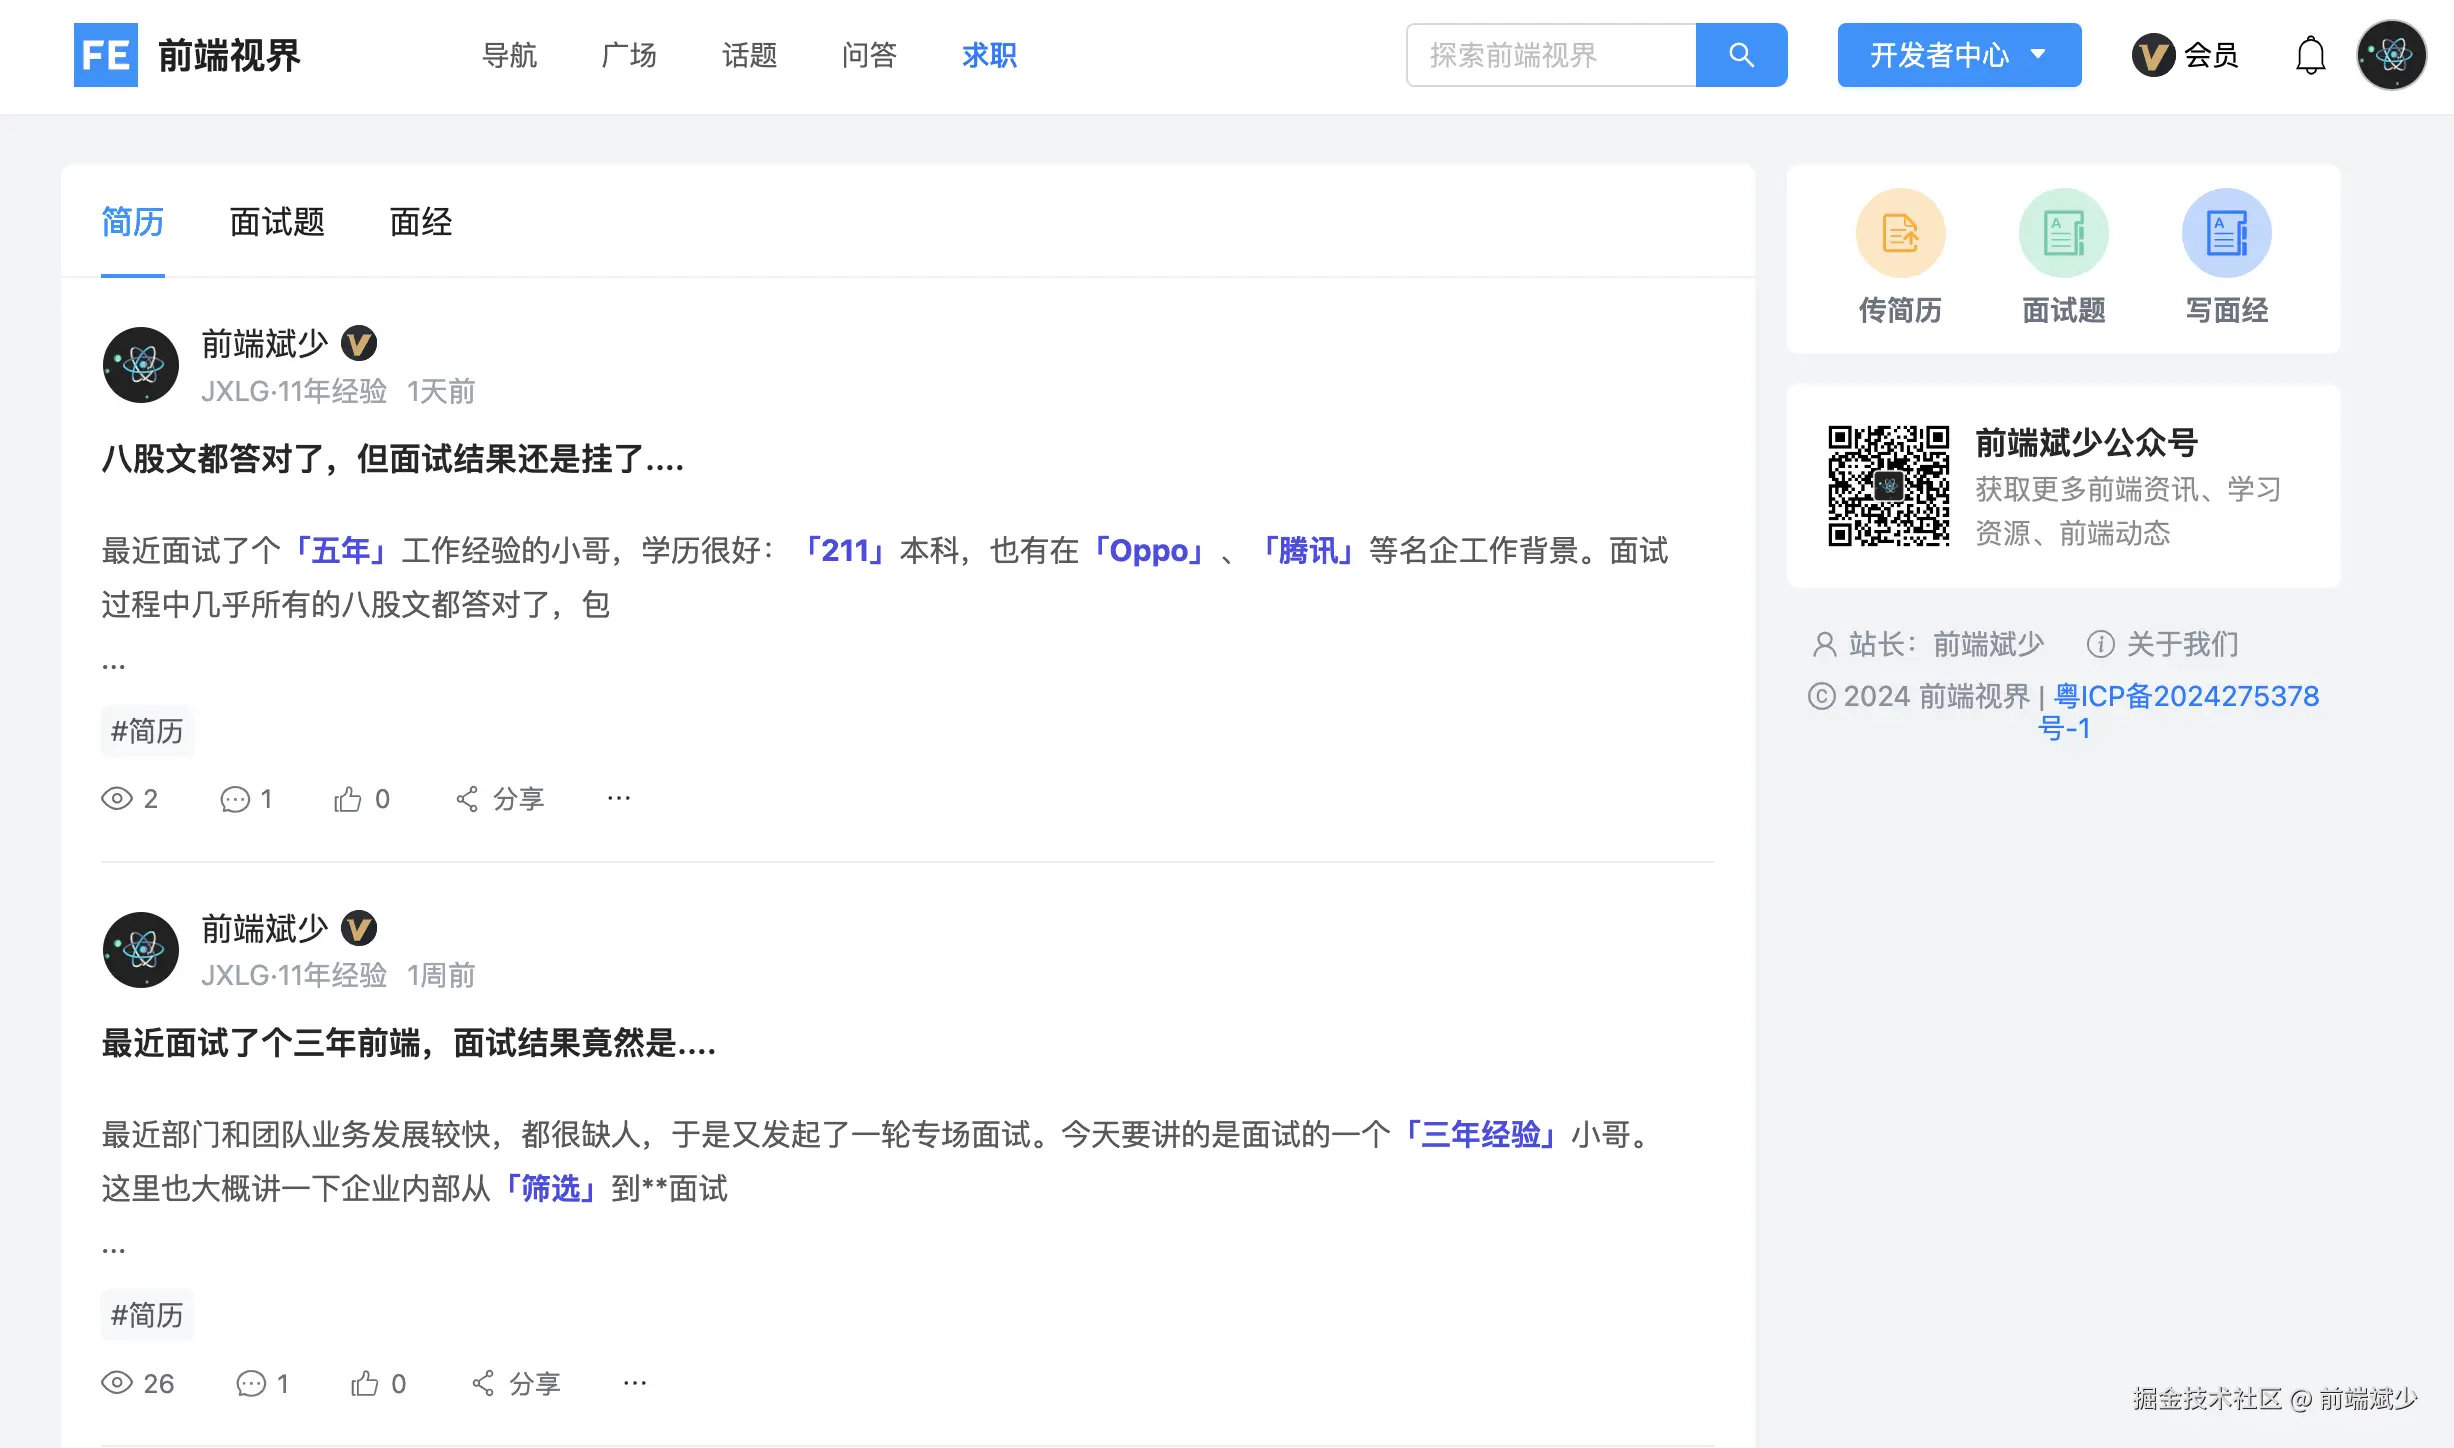Click the 写面经 sidebar icon
This screenshot has width=2454, height=1448.
point(2226,233)
